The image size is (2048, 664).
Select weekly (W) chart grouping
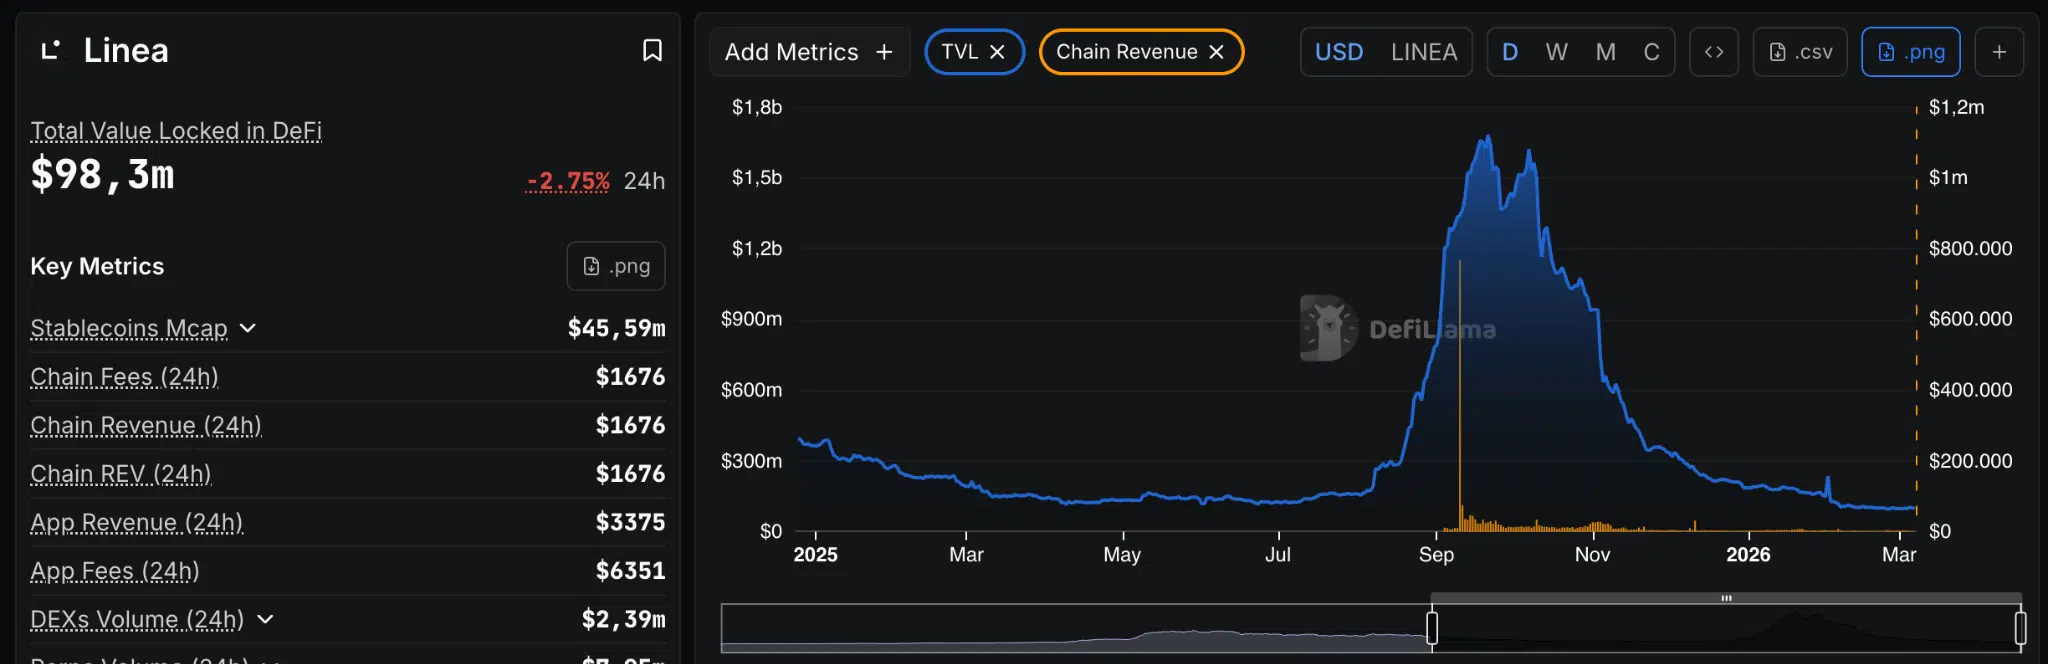point(1556,52)
